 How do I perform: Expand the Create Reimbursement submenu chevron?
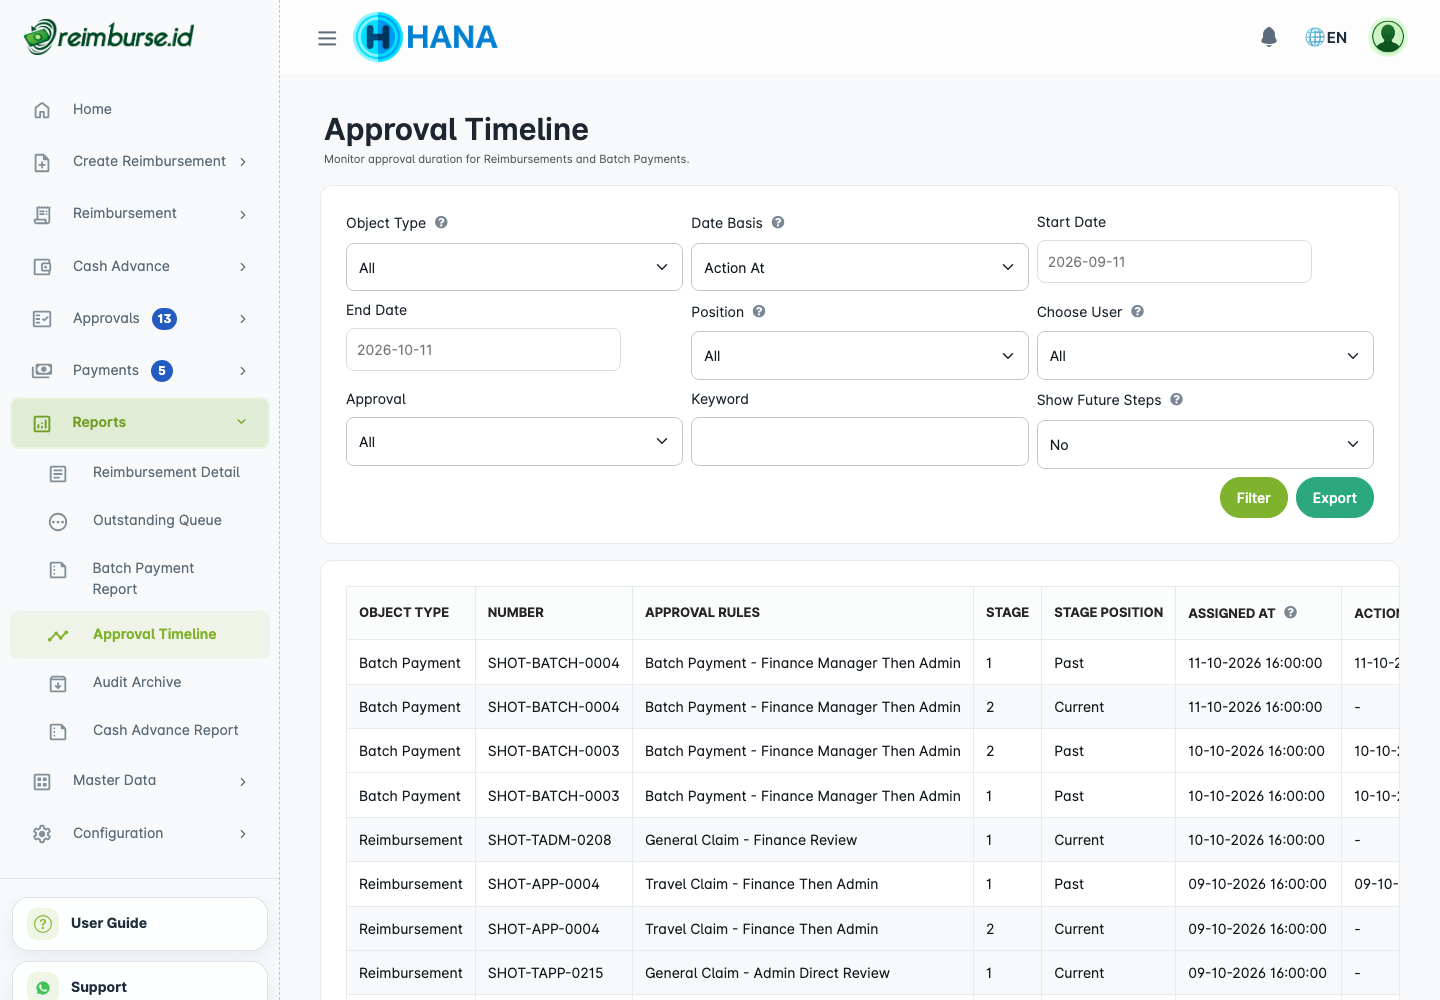pos(243,162)
